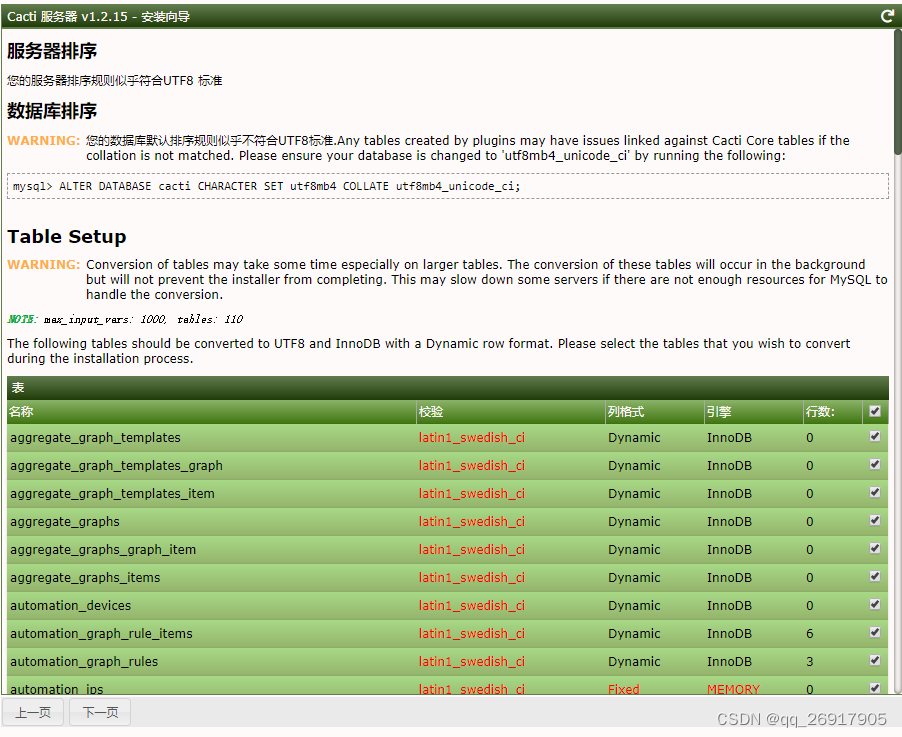The image size is (902, 737).
Task: Toggle automation_devices row checkbox
Action: [875, 605]
